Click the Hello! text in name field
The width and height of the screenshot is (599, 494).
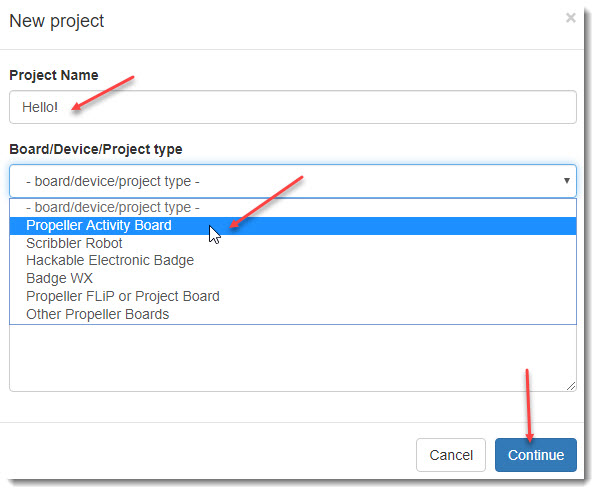pos(40,107)
